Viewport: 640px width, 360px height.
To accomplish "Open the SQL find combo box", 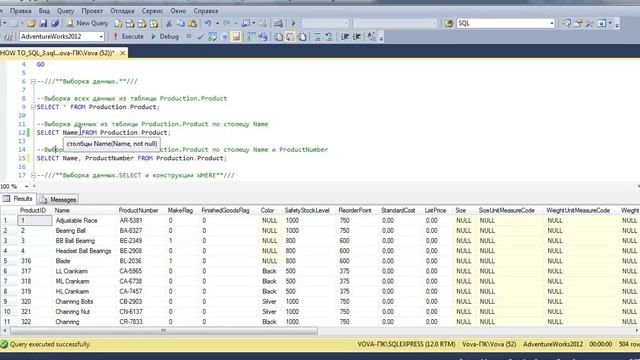I will point(552,23).
